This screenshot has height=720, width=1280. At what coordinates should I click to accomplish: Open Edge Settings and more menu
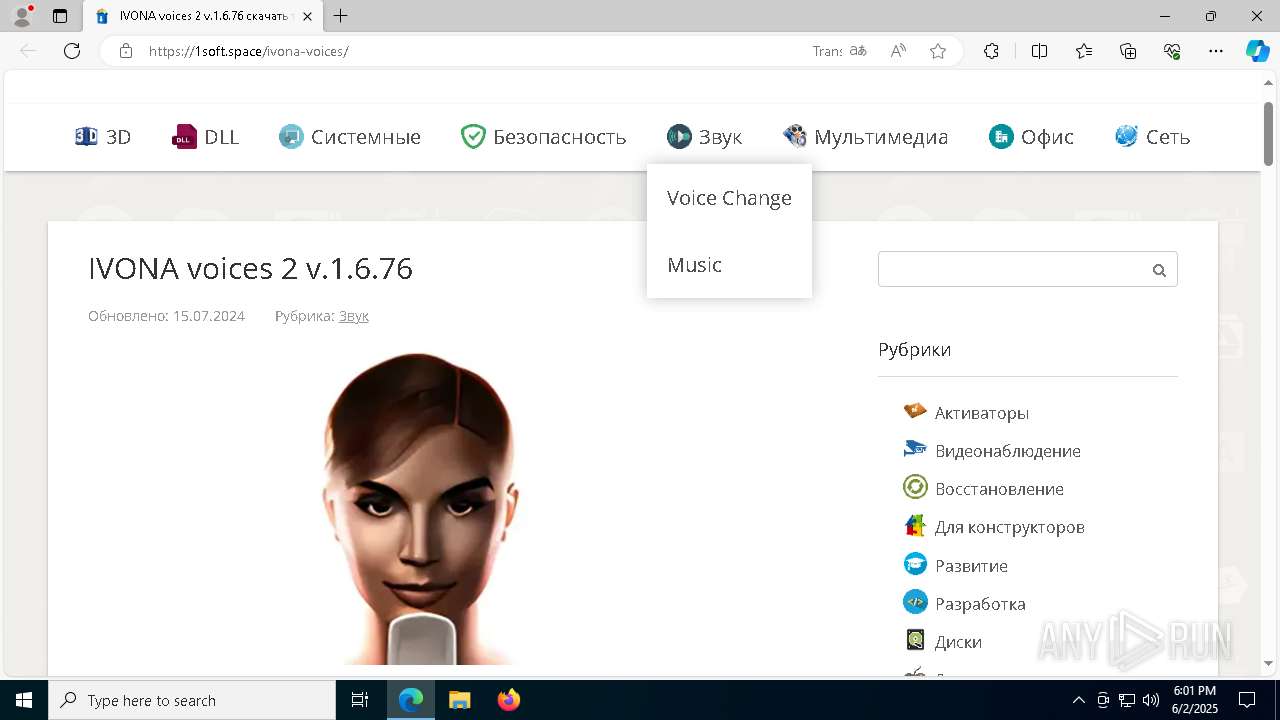[1216, 51]
